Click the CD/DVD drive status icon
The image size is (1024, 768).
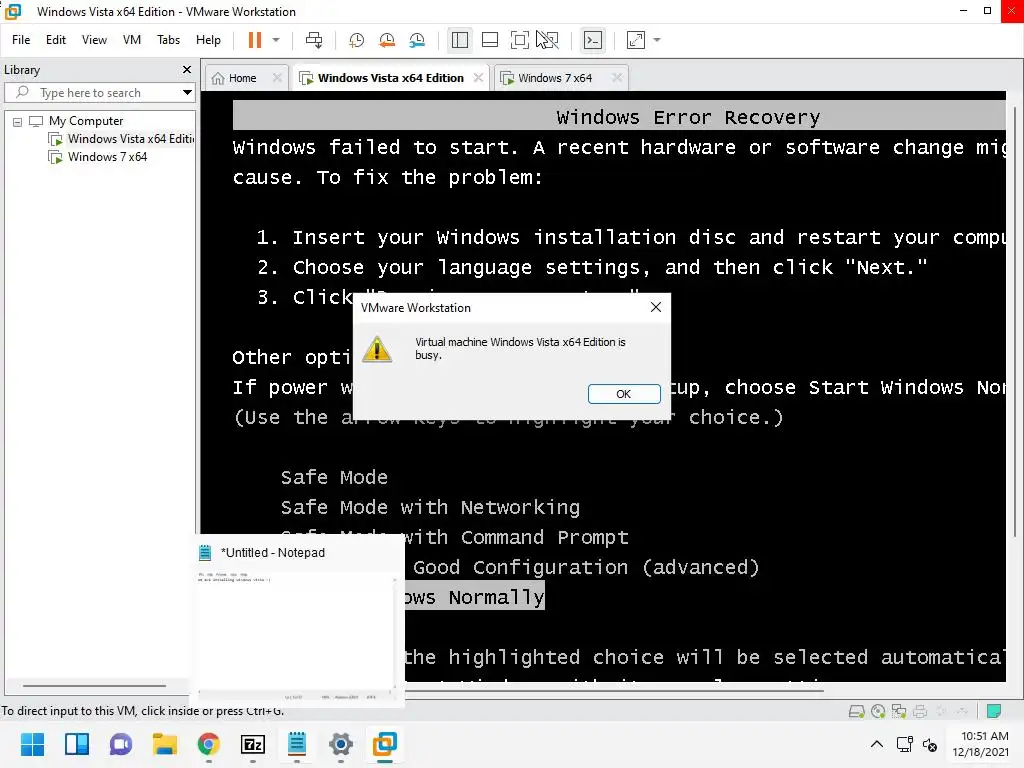(x=878, y=712)
